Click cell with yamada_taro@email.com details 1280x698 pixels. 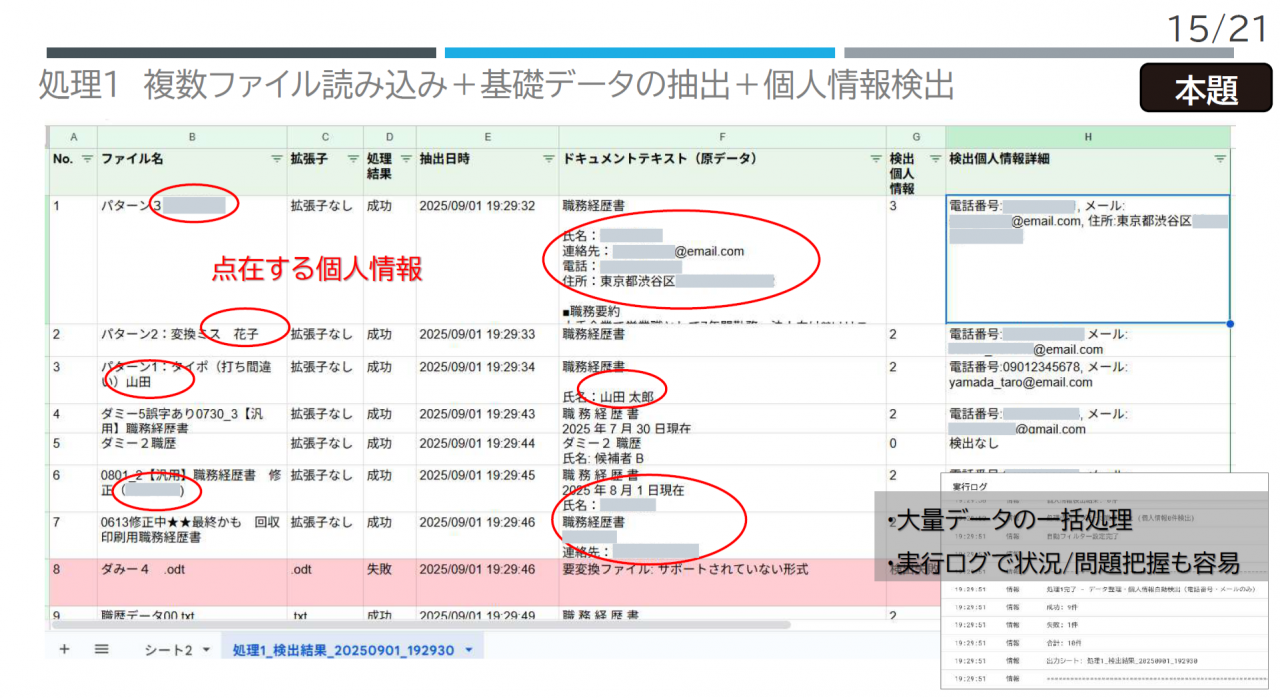1088,381
